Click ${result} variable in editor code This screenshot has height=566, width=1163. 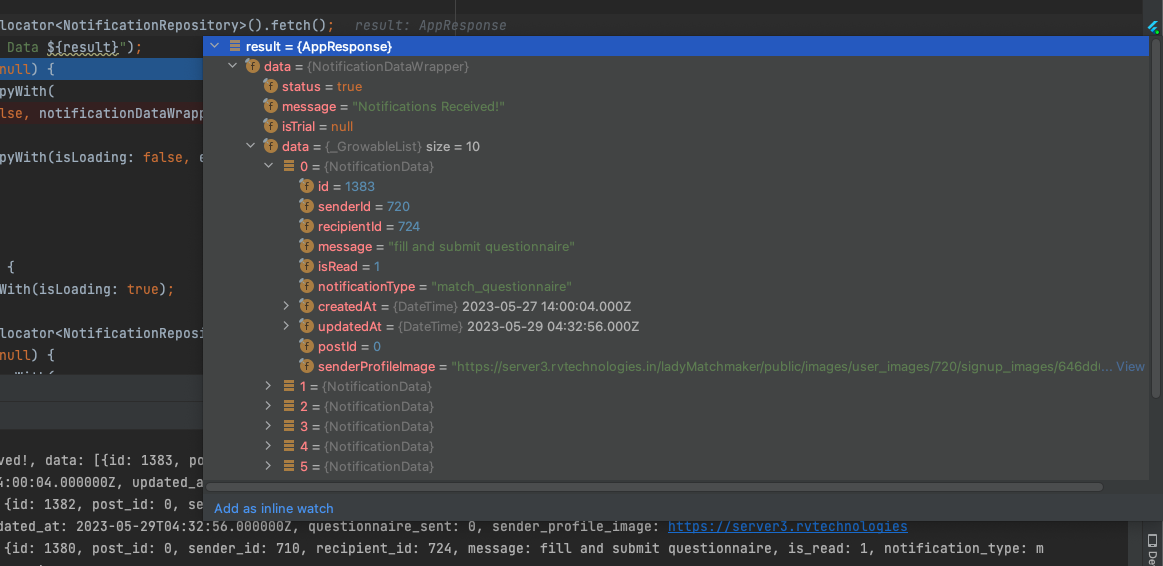(82, 47)
